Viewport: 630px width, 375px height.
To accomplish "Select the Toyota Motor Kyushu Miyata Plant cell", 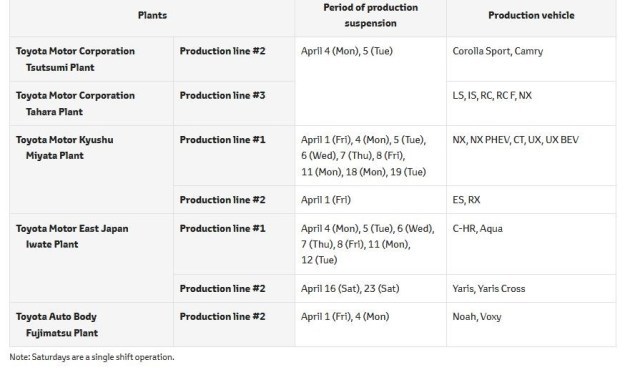I will [x=92, y=170].
